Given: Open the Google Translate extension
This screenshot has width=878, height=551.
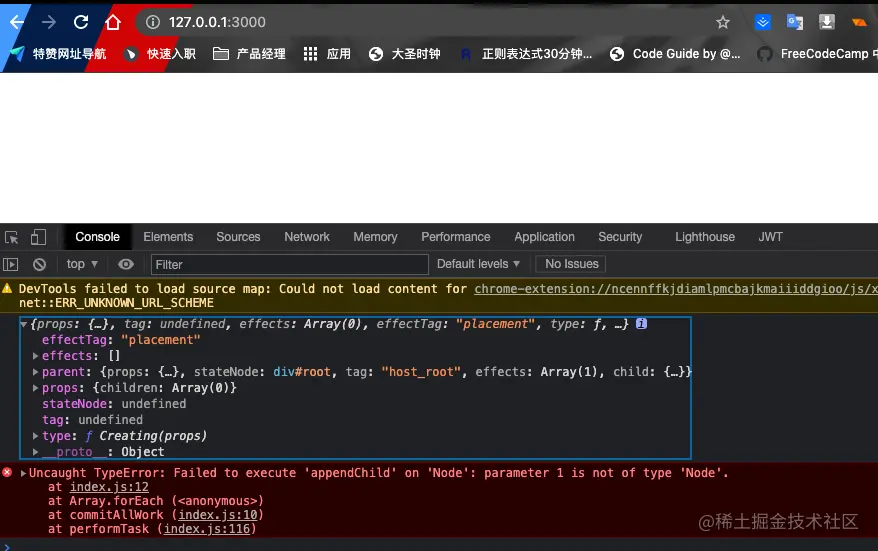Looking at the screenshot, I should click(795, 22).
